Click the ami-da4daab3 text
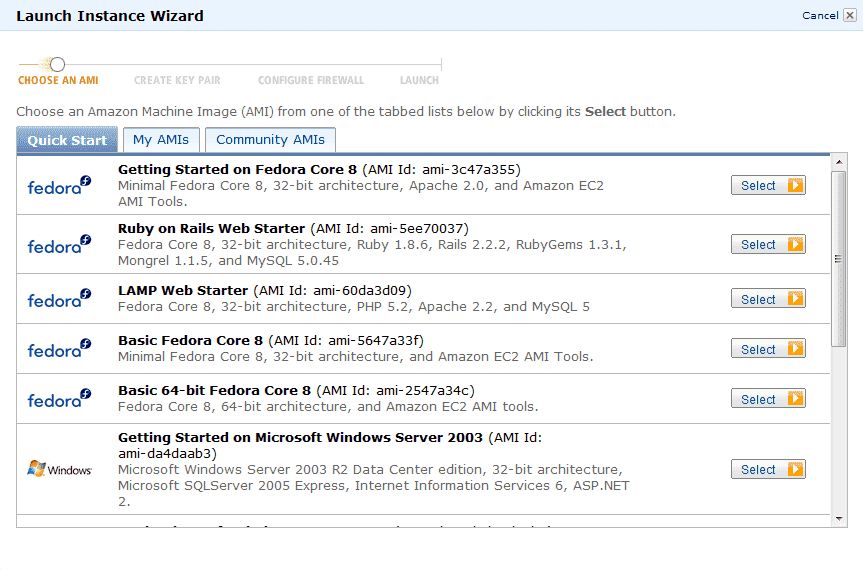The image size is (863, 570). [167, 453]
